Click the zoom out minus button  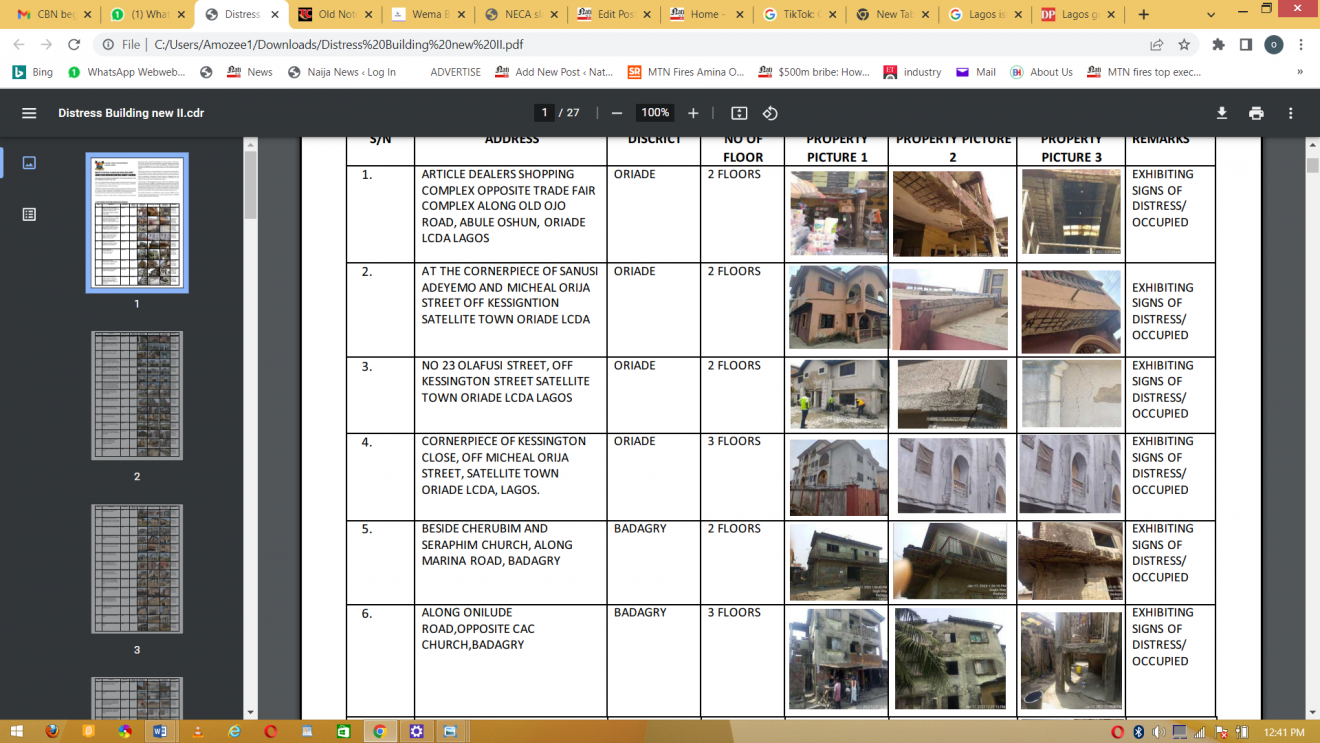(617, 113)
